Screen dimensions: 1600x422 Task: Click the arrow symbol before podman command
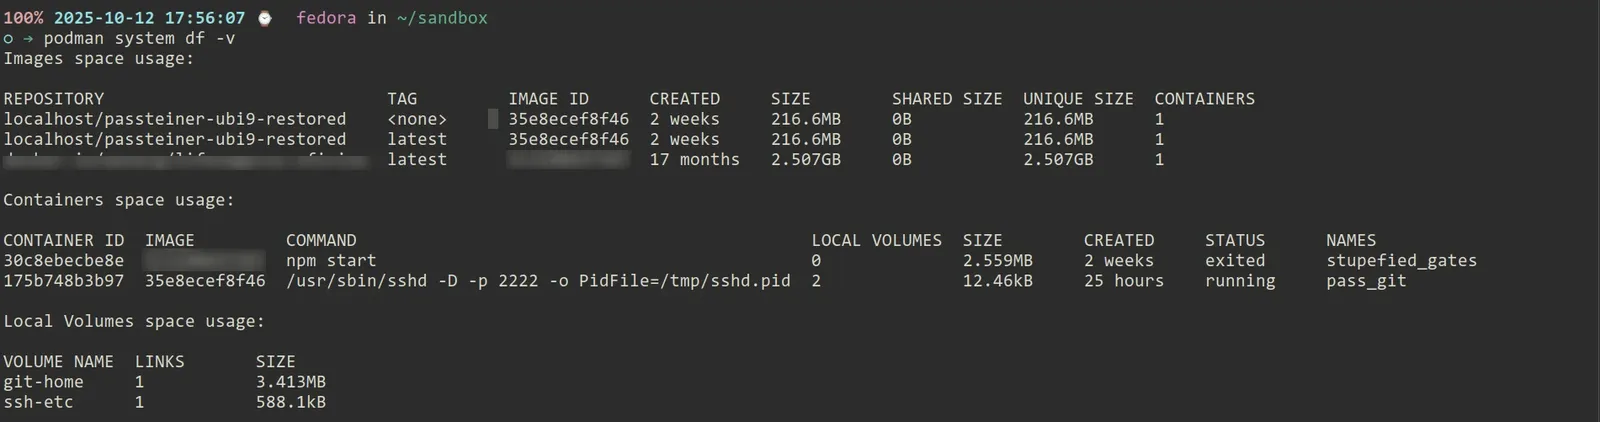[28, 39]
